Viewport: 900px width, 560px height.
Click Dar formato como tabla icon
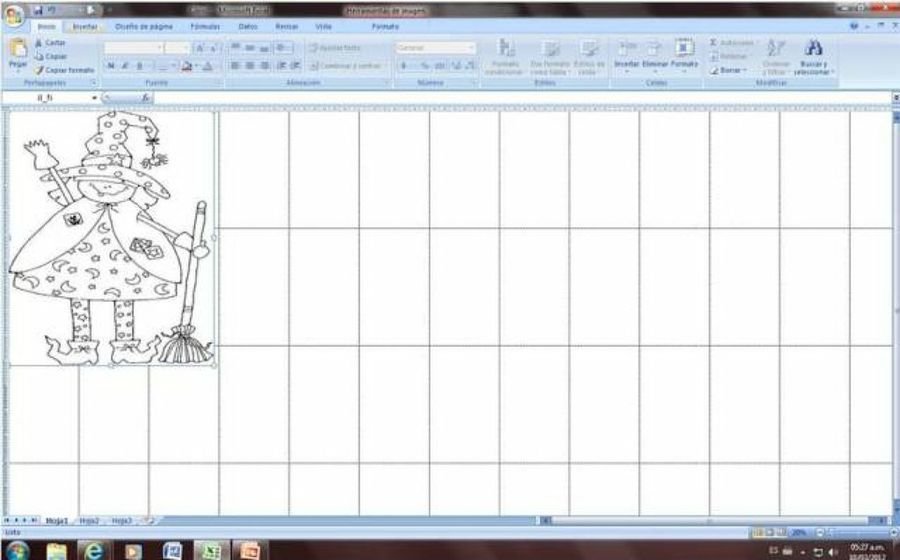(551, 49)
